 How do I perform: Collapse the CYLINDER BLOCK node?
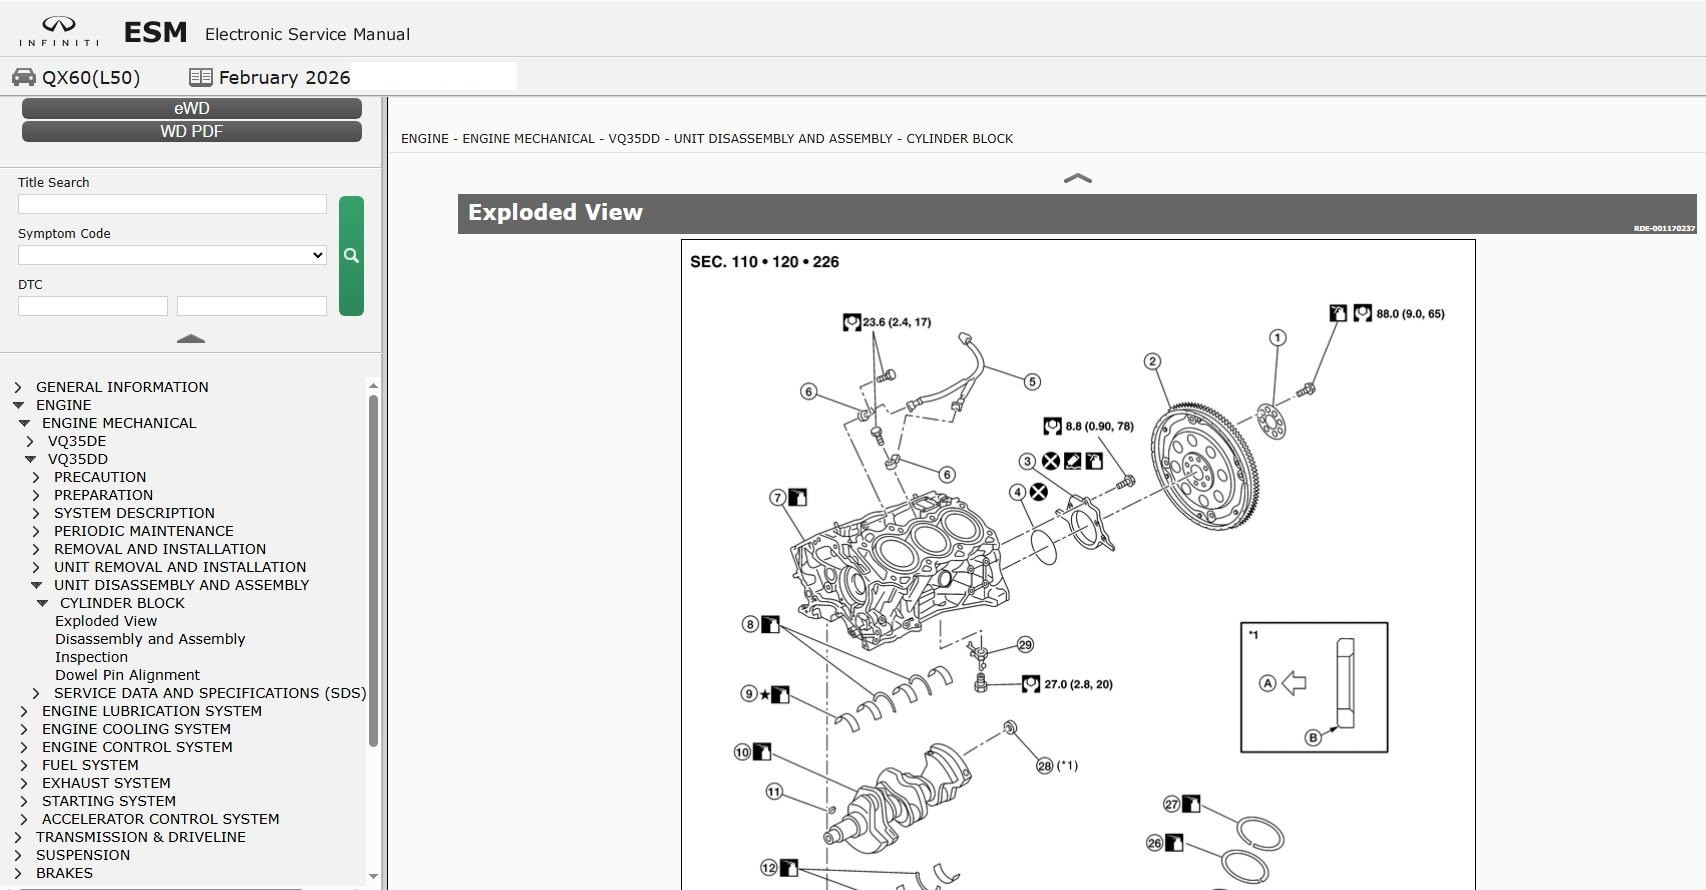coord(42,603)
